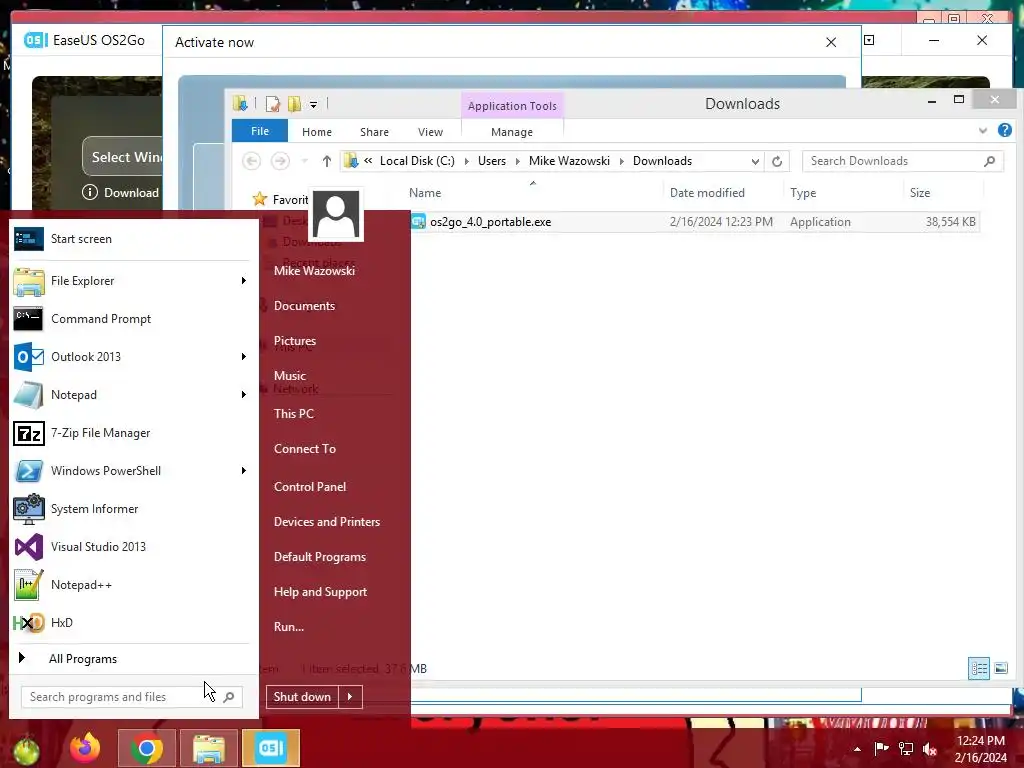
Task: Click New Folder icon in quick access toolbar
Action: (x=295, y=104)
